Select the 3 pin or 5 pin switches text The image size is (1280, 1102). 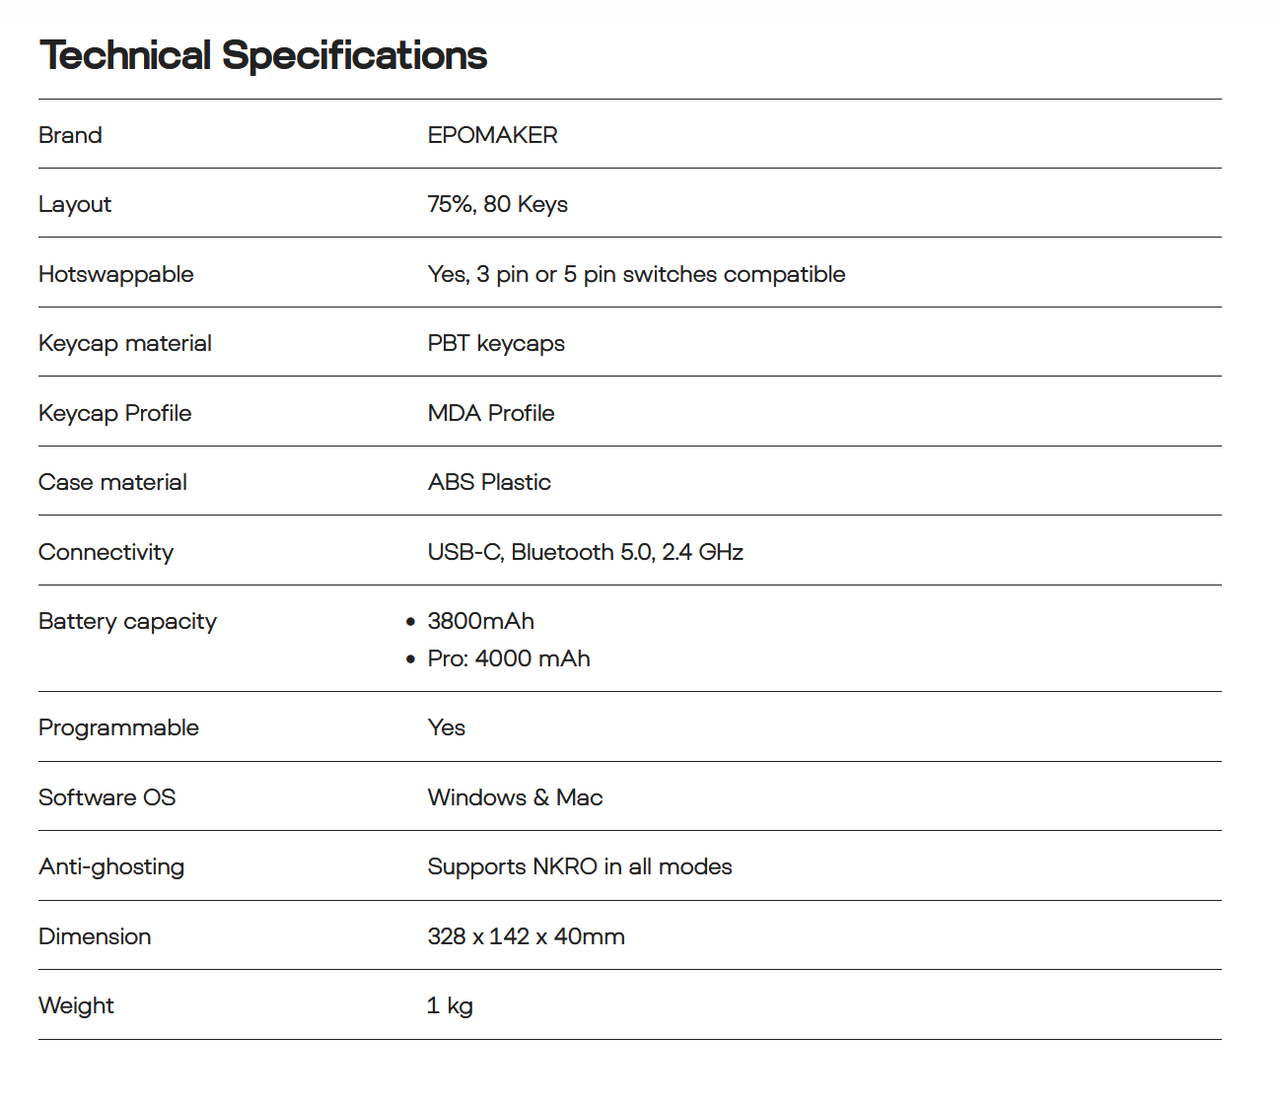(636, 274)
